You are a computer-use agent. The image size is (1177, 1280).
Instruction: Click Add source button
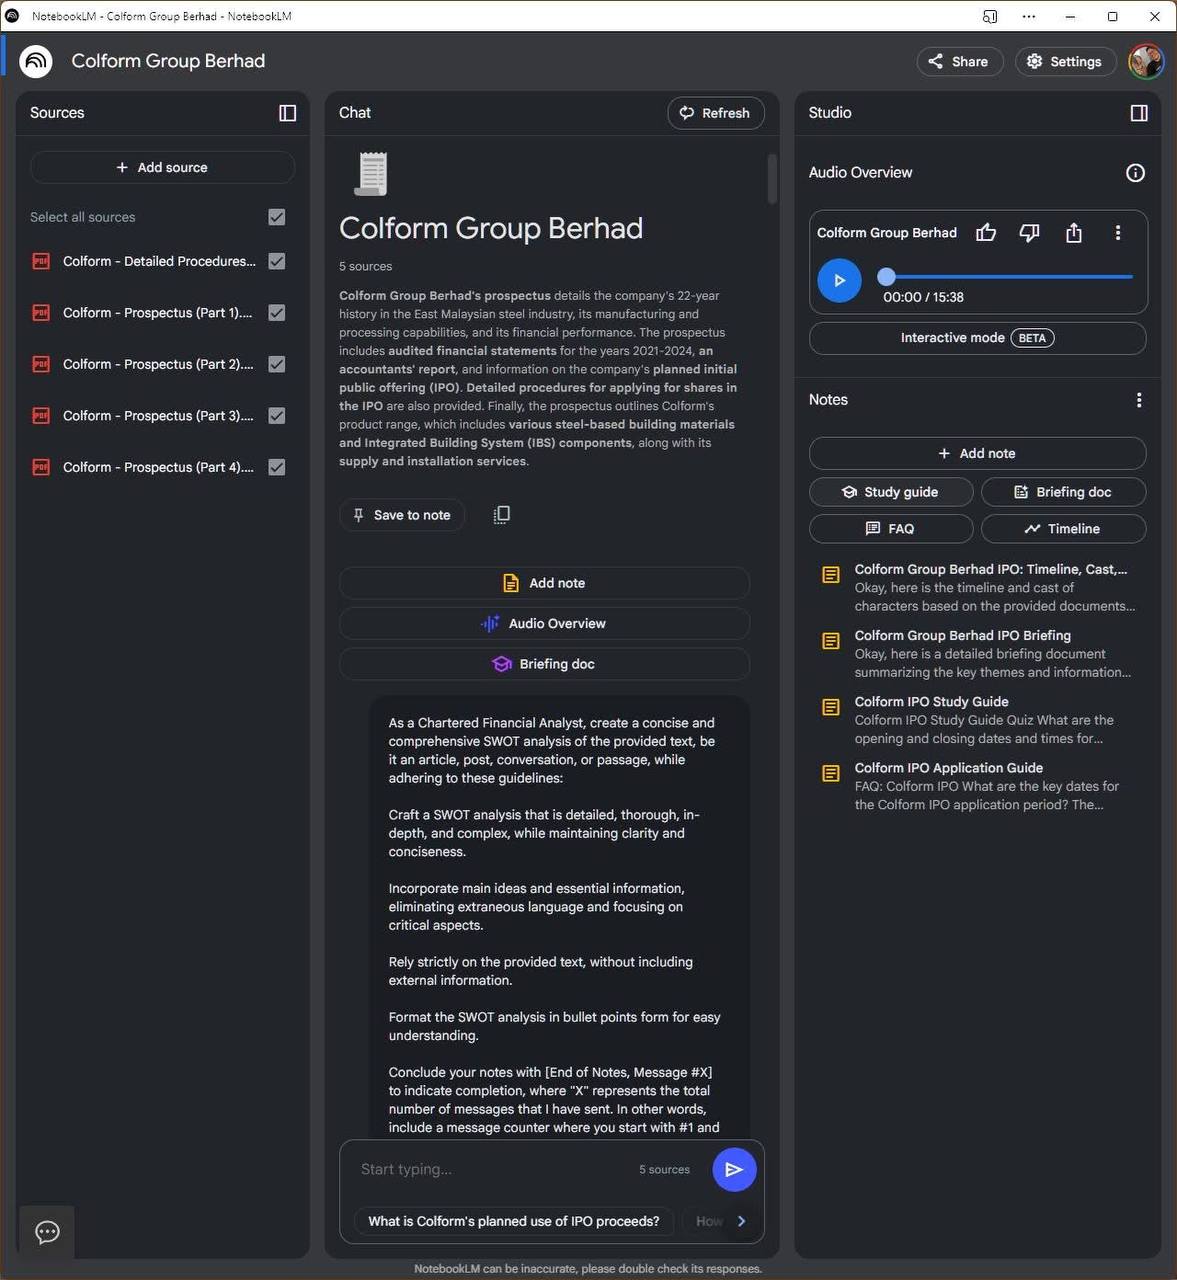coord(162,167)
